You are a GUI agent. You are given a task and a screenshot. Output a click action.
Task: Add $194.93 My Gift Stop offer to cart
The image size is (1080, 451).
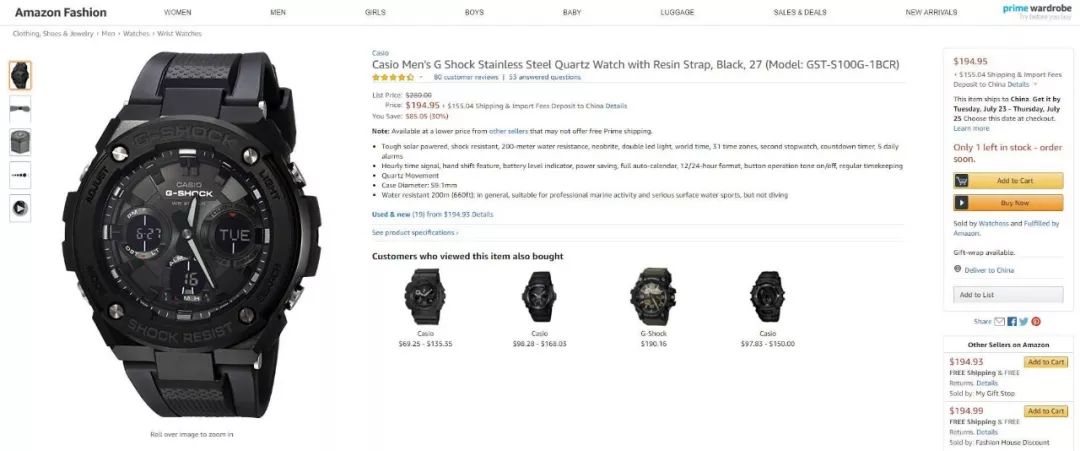tap(1046, 362)
